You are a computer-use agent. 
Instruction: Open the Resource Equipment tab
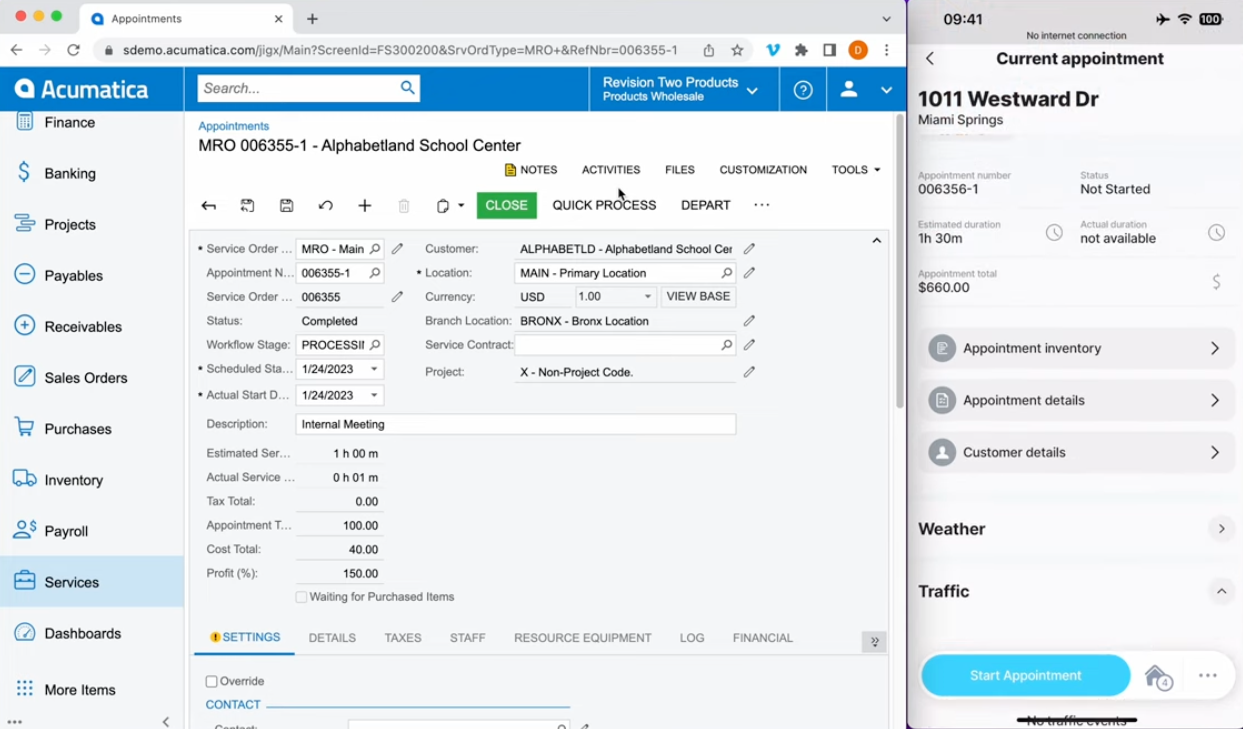tap(582, 638)
